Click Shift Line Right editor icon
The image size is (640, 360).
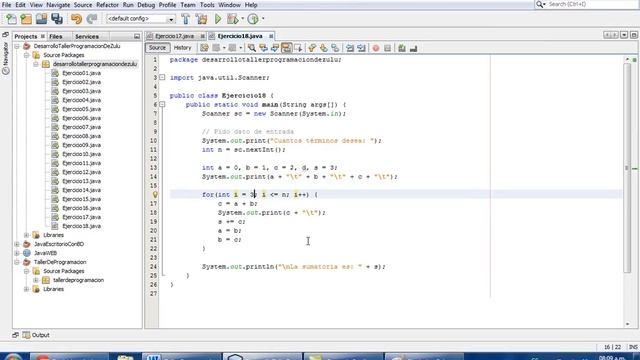(361, 48)
